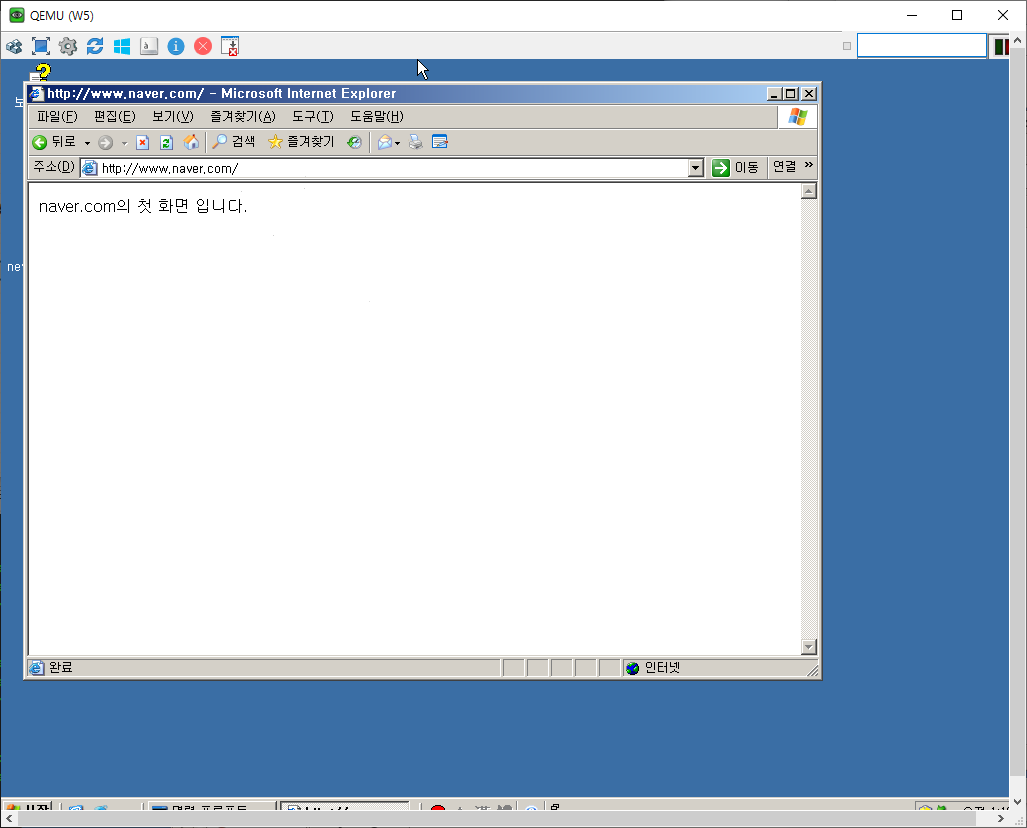This screenshot has width=1027, height=828.
Task: Click the Edit page icon in IE toolbar
Action: tap(439, 142)
